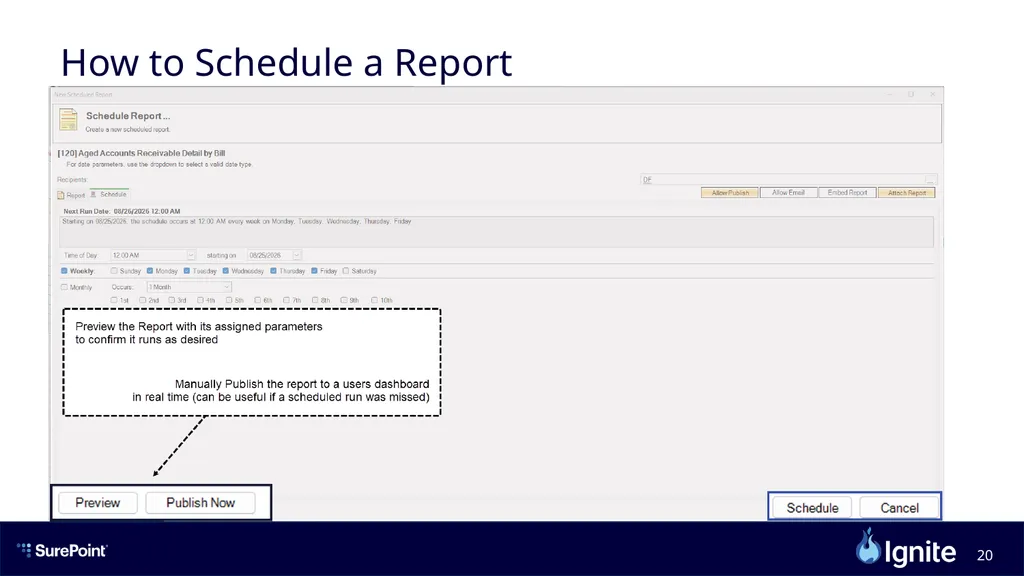Uncheck the Tuesday checkbox
Image resolution: width=1024 pixels, height=576 pixels.
pyautogui.click(x=187, y=271)
